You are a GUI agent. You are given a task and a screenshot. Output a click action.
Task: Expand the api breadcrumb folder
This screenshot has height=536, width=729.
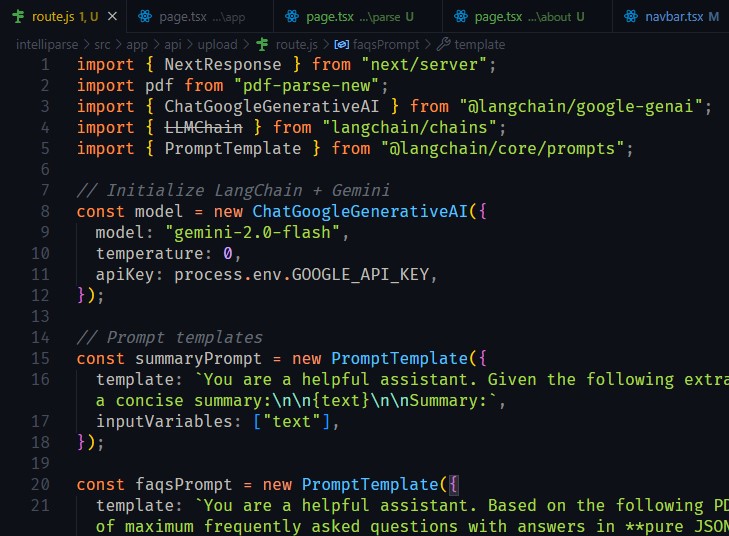pos(176,44)
